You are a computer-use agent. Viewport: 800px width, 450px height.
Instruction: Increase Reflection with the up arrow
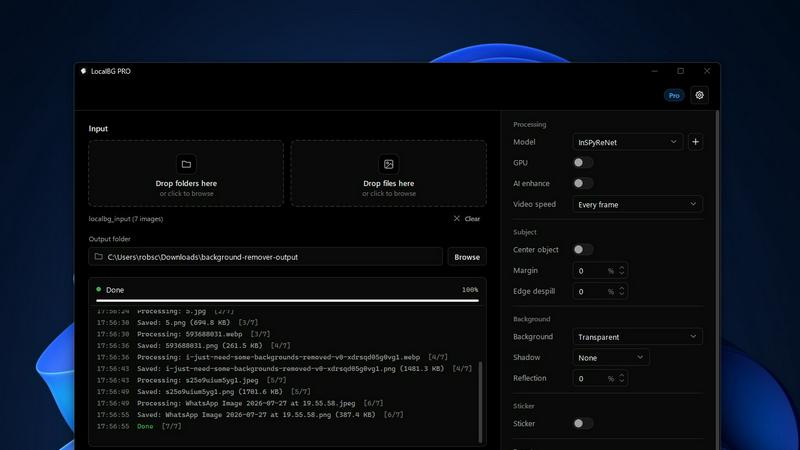621,375
